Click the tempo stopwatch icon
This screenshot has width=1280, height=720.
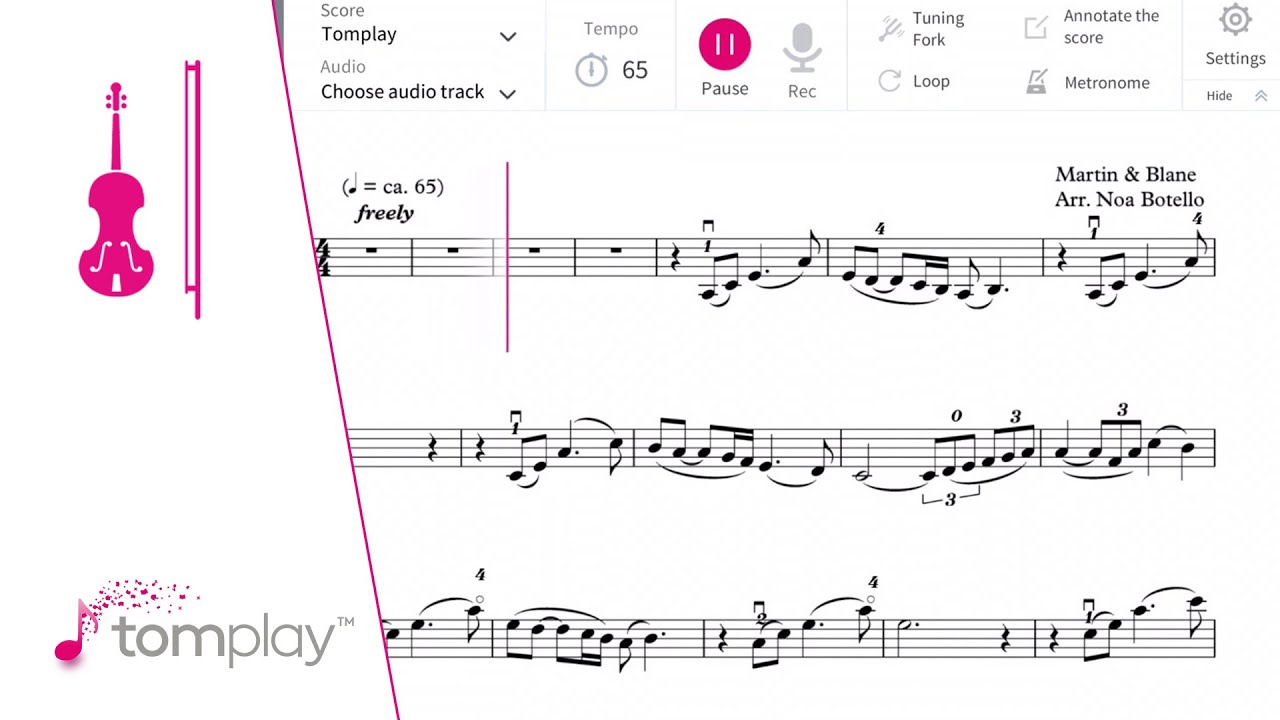(591, 70)
